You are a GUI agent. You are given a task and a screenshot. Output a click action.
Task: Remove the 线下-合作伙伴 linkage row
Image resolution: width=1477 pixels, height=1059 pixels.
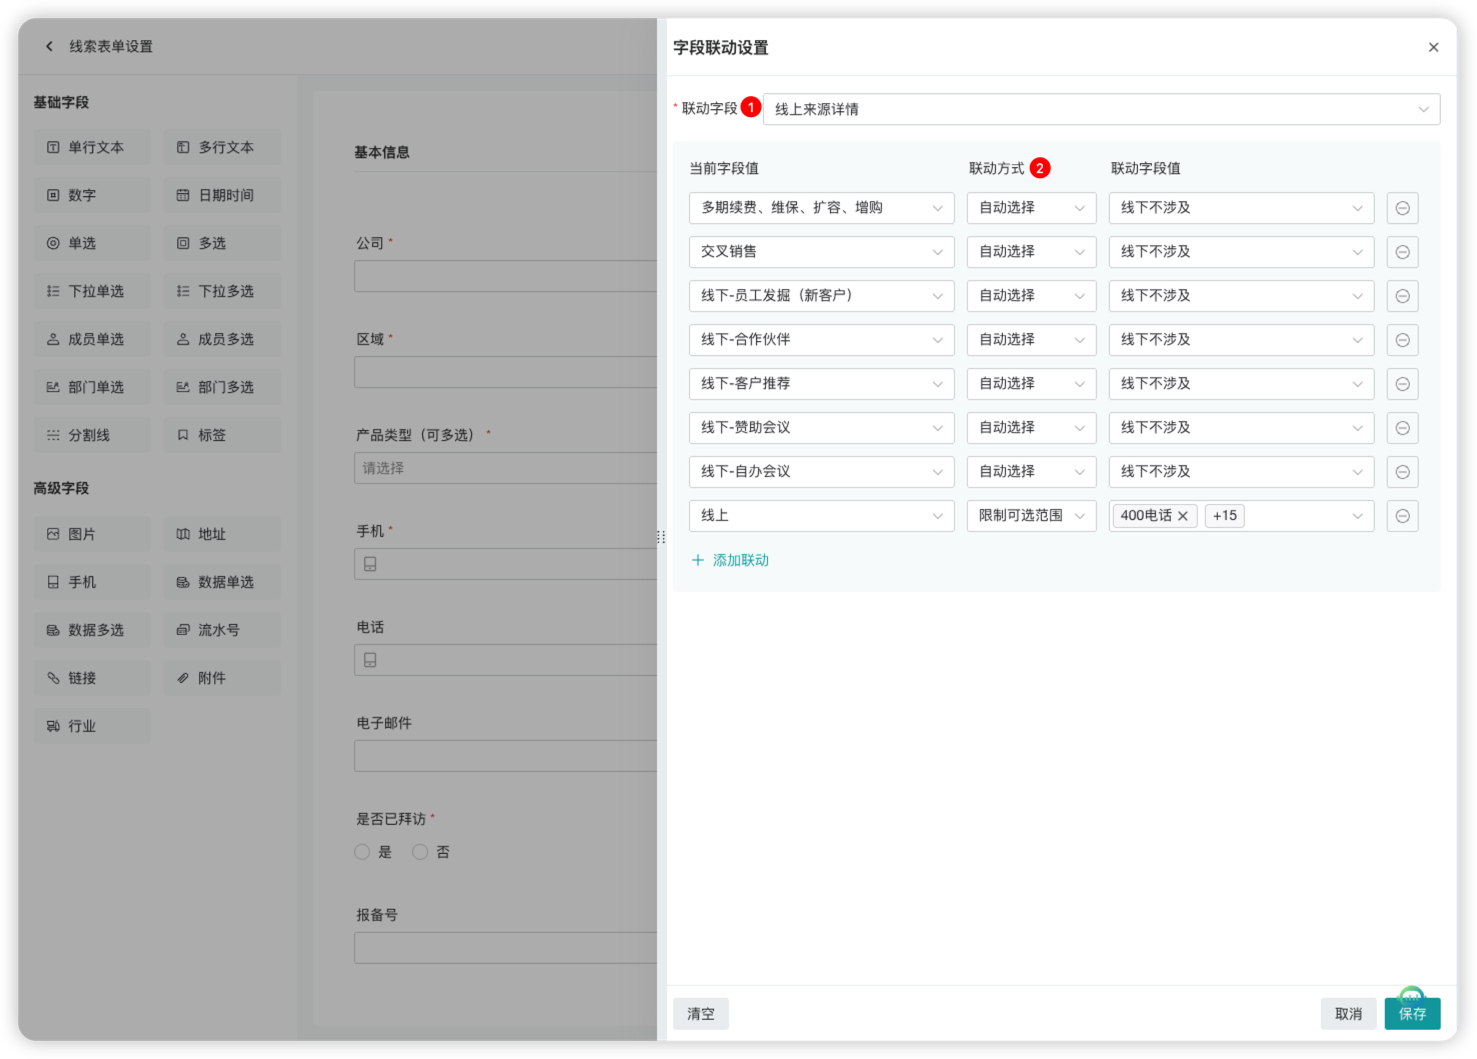tap(1402, 340)
